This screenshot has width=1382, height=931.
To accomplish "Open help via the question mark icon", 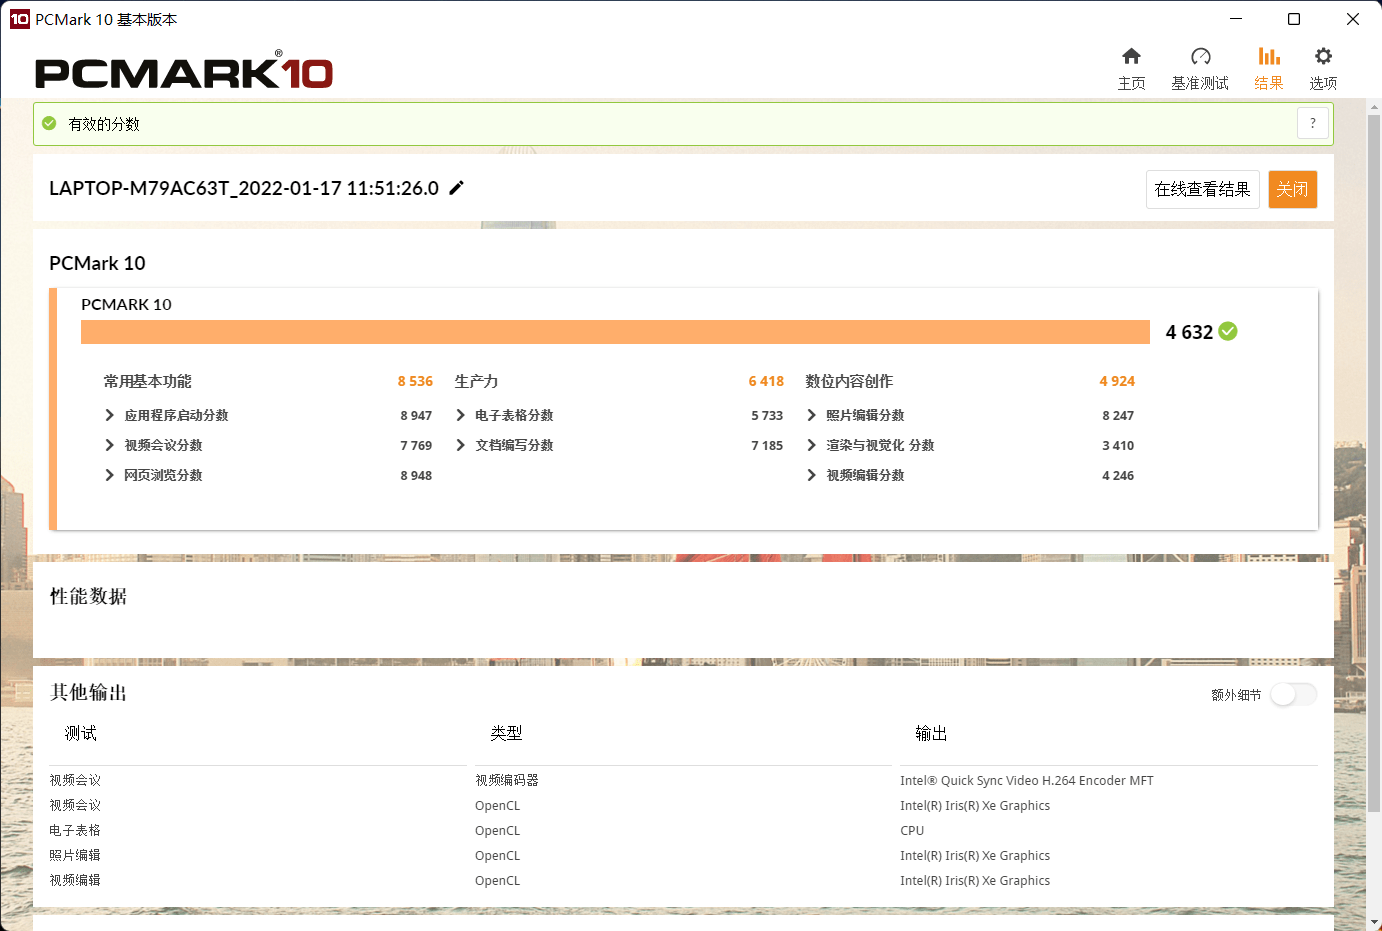I will (x=1313, y=123).
